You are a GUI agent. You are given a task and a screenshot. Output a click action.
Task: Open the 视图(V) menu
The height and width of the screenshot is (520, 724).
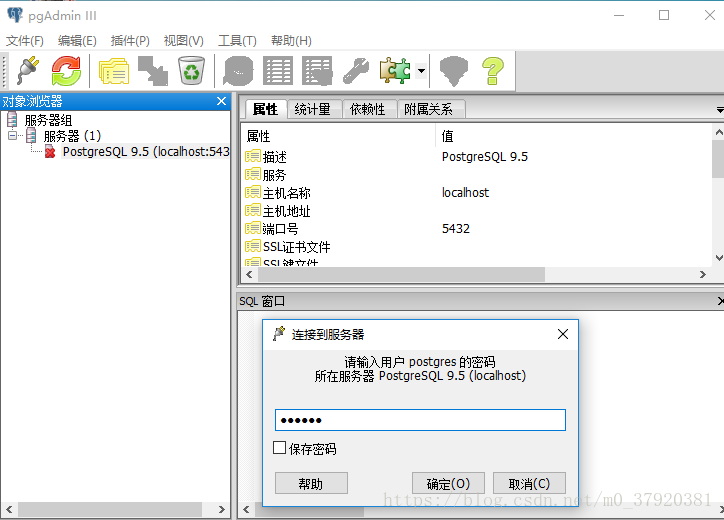click(183, 41)
